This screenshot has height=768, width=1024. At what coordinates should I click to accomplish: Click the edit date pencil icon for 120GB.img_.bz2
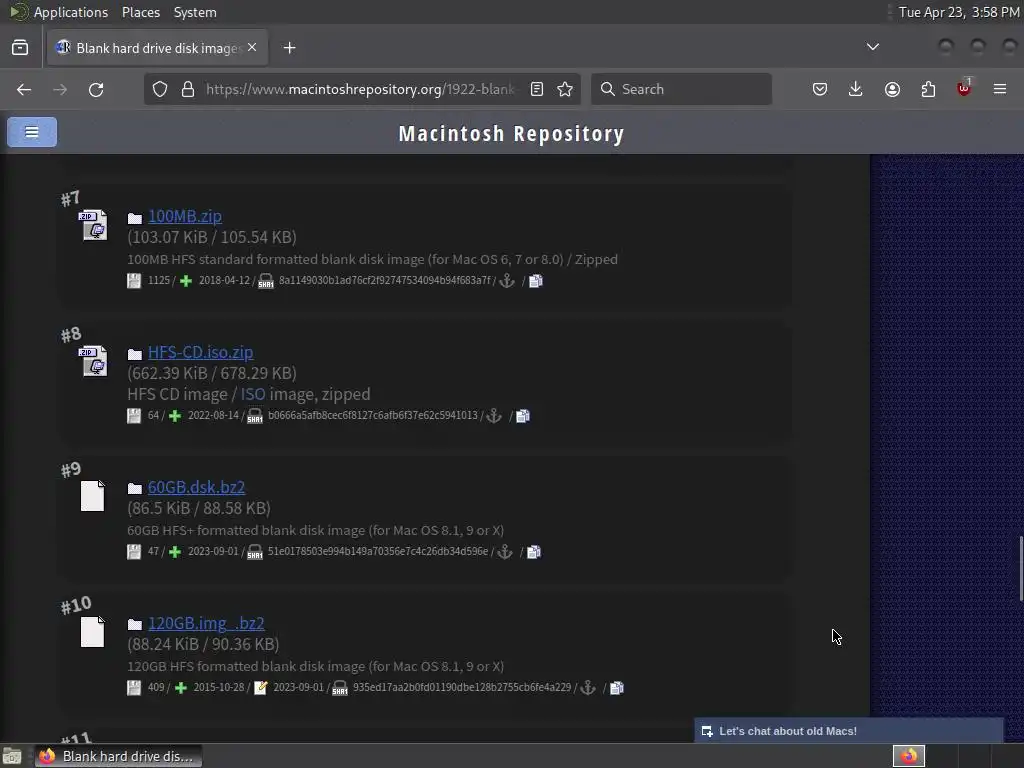coord(261,688)
